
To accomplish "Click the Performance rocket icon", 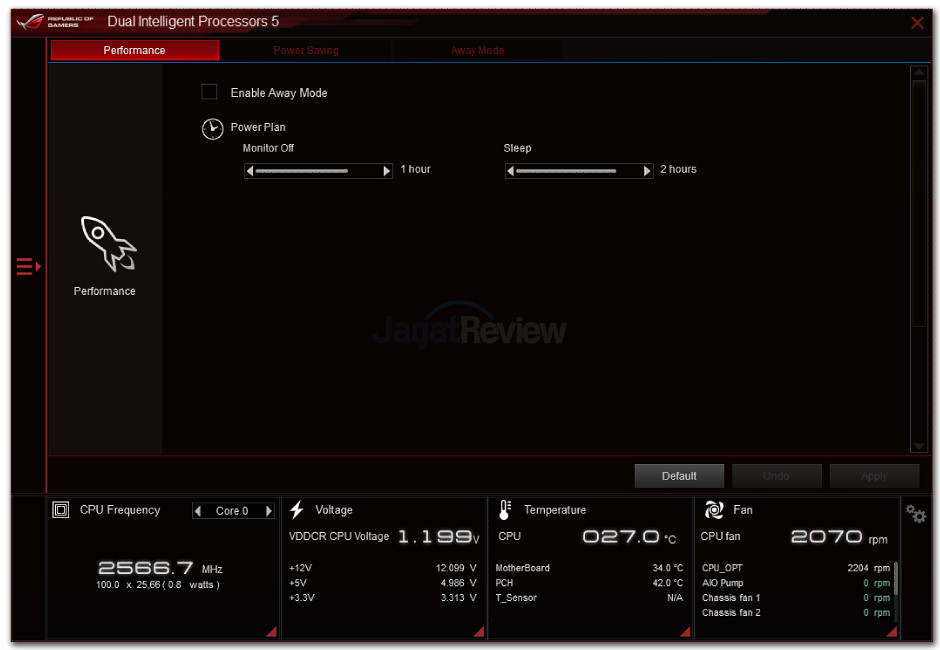I will pyautogui.click(x=106, y=243).
